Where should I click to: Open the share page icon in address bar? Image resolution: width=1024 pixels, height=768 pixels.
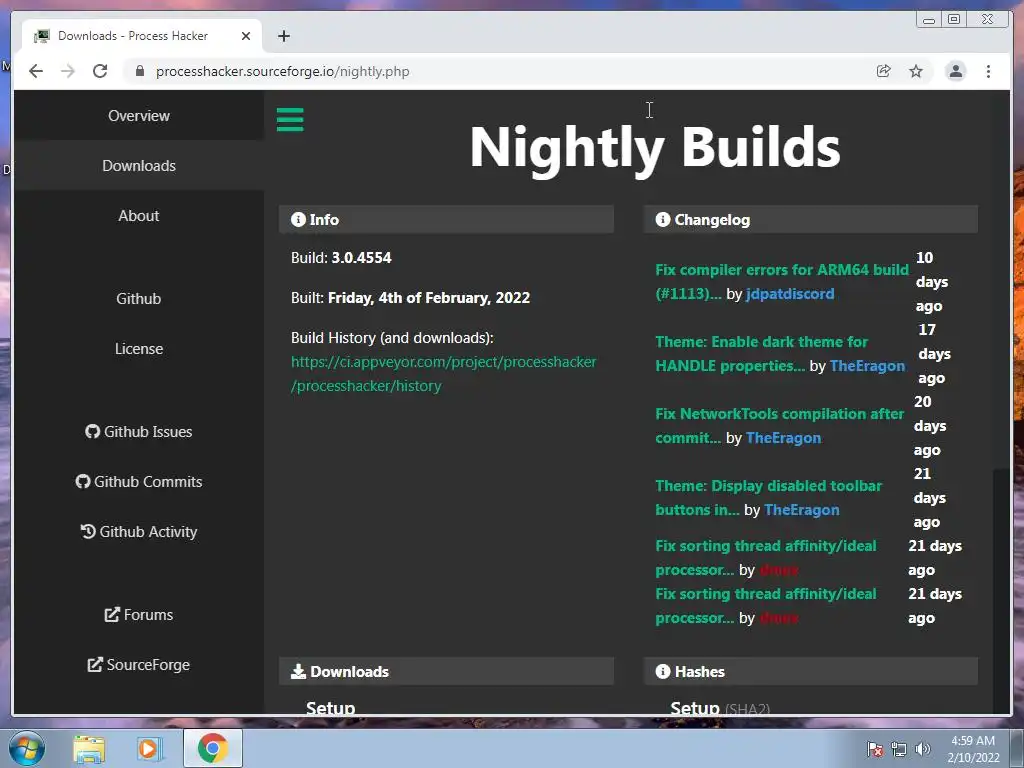tap(884, 71)
